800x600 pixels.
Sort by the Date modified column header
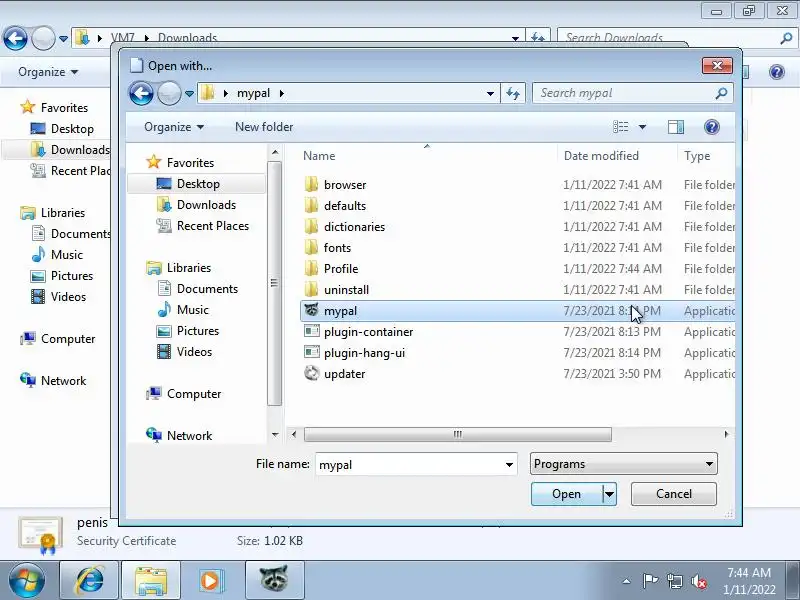click(x=601, y=156)
